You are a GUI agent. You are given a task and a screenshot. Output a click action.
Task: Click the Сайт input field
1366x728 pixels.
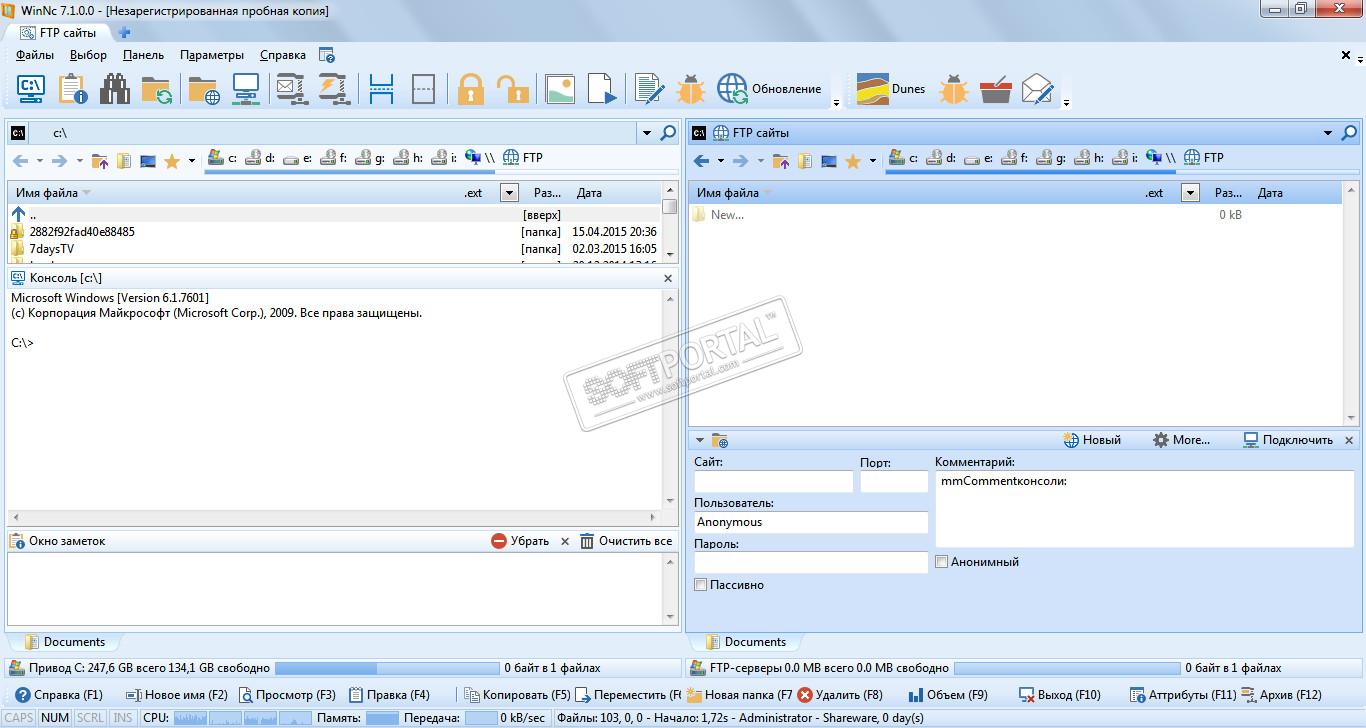point(773,481)
